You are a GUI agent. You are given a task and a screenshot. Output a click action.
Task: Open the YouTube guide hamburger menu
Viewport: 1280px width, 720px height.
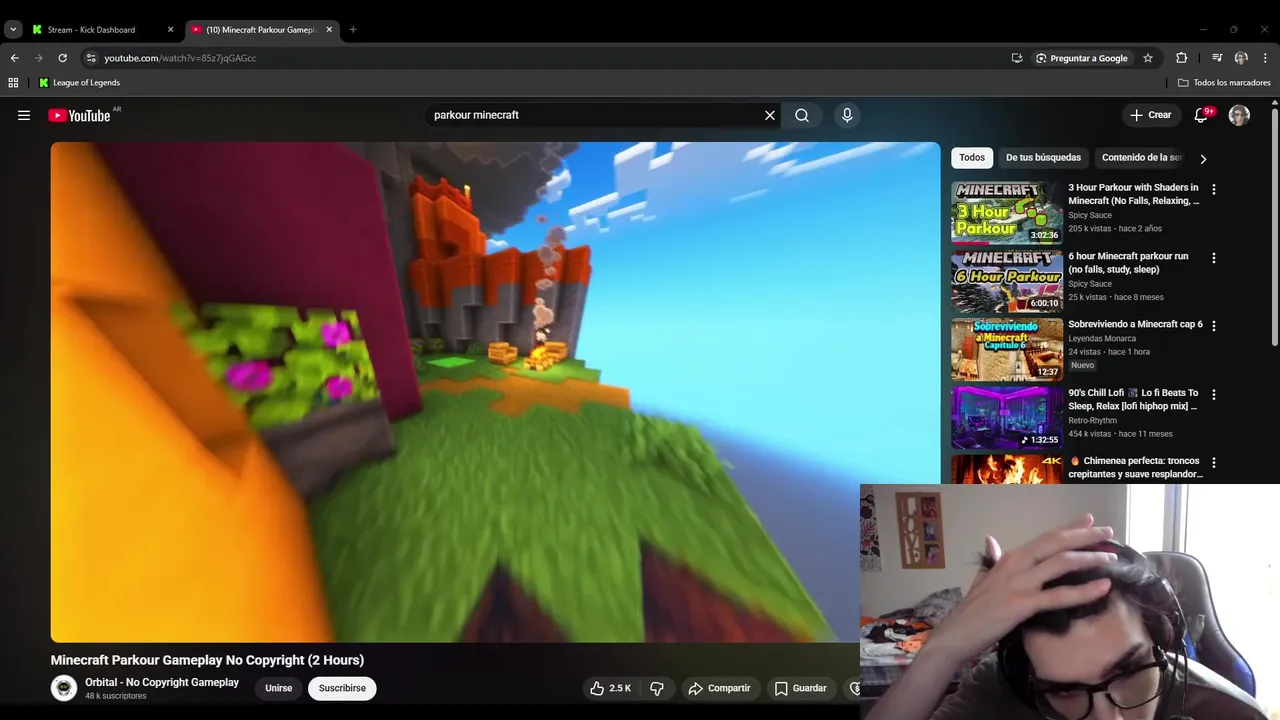24,115
